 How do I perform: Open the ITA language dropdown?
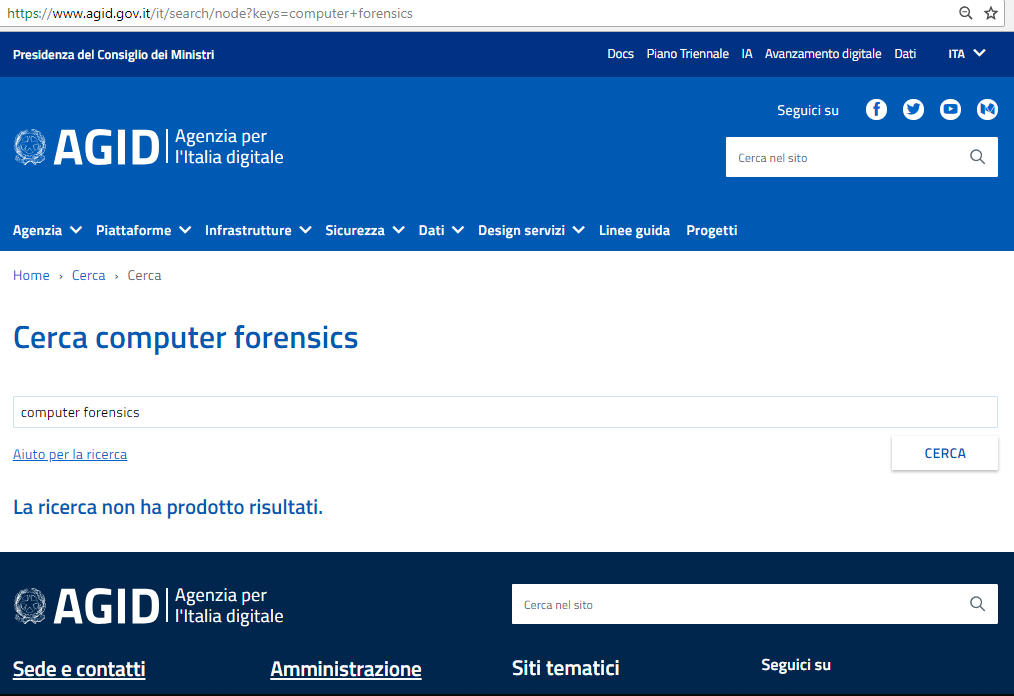click(966, 54)
